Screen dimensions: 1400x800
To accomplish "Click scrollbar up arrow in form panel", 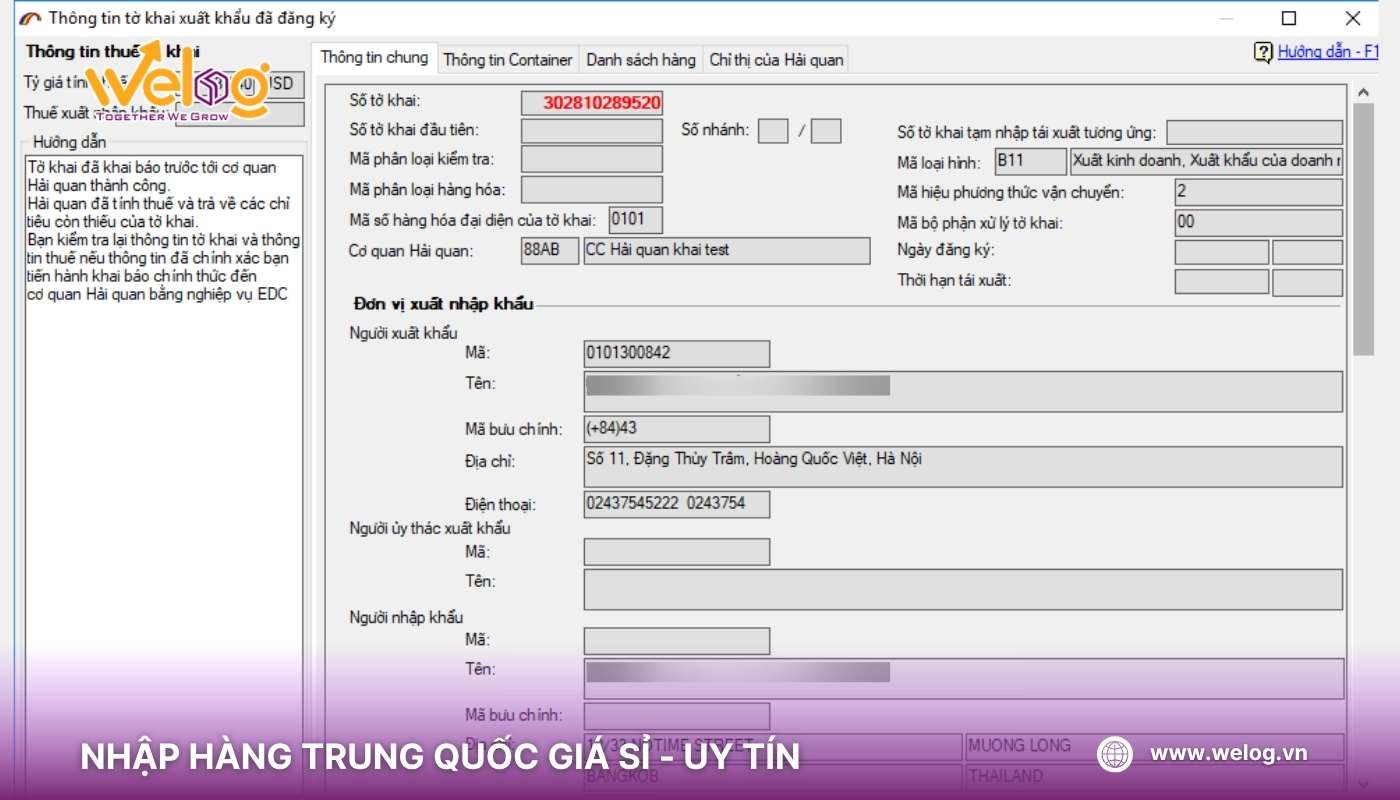I will click(x=1363, y=93).
